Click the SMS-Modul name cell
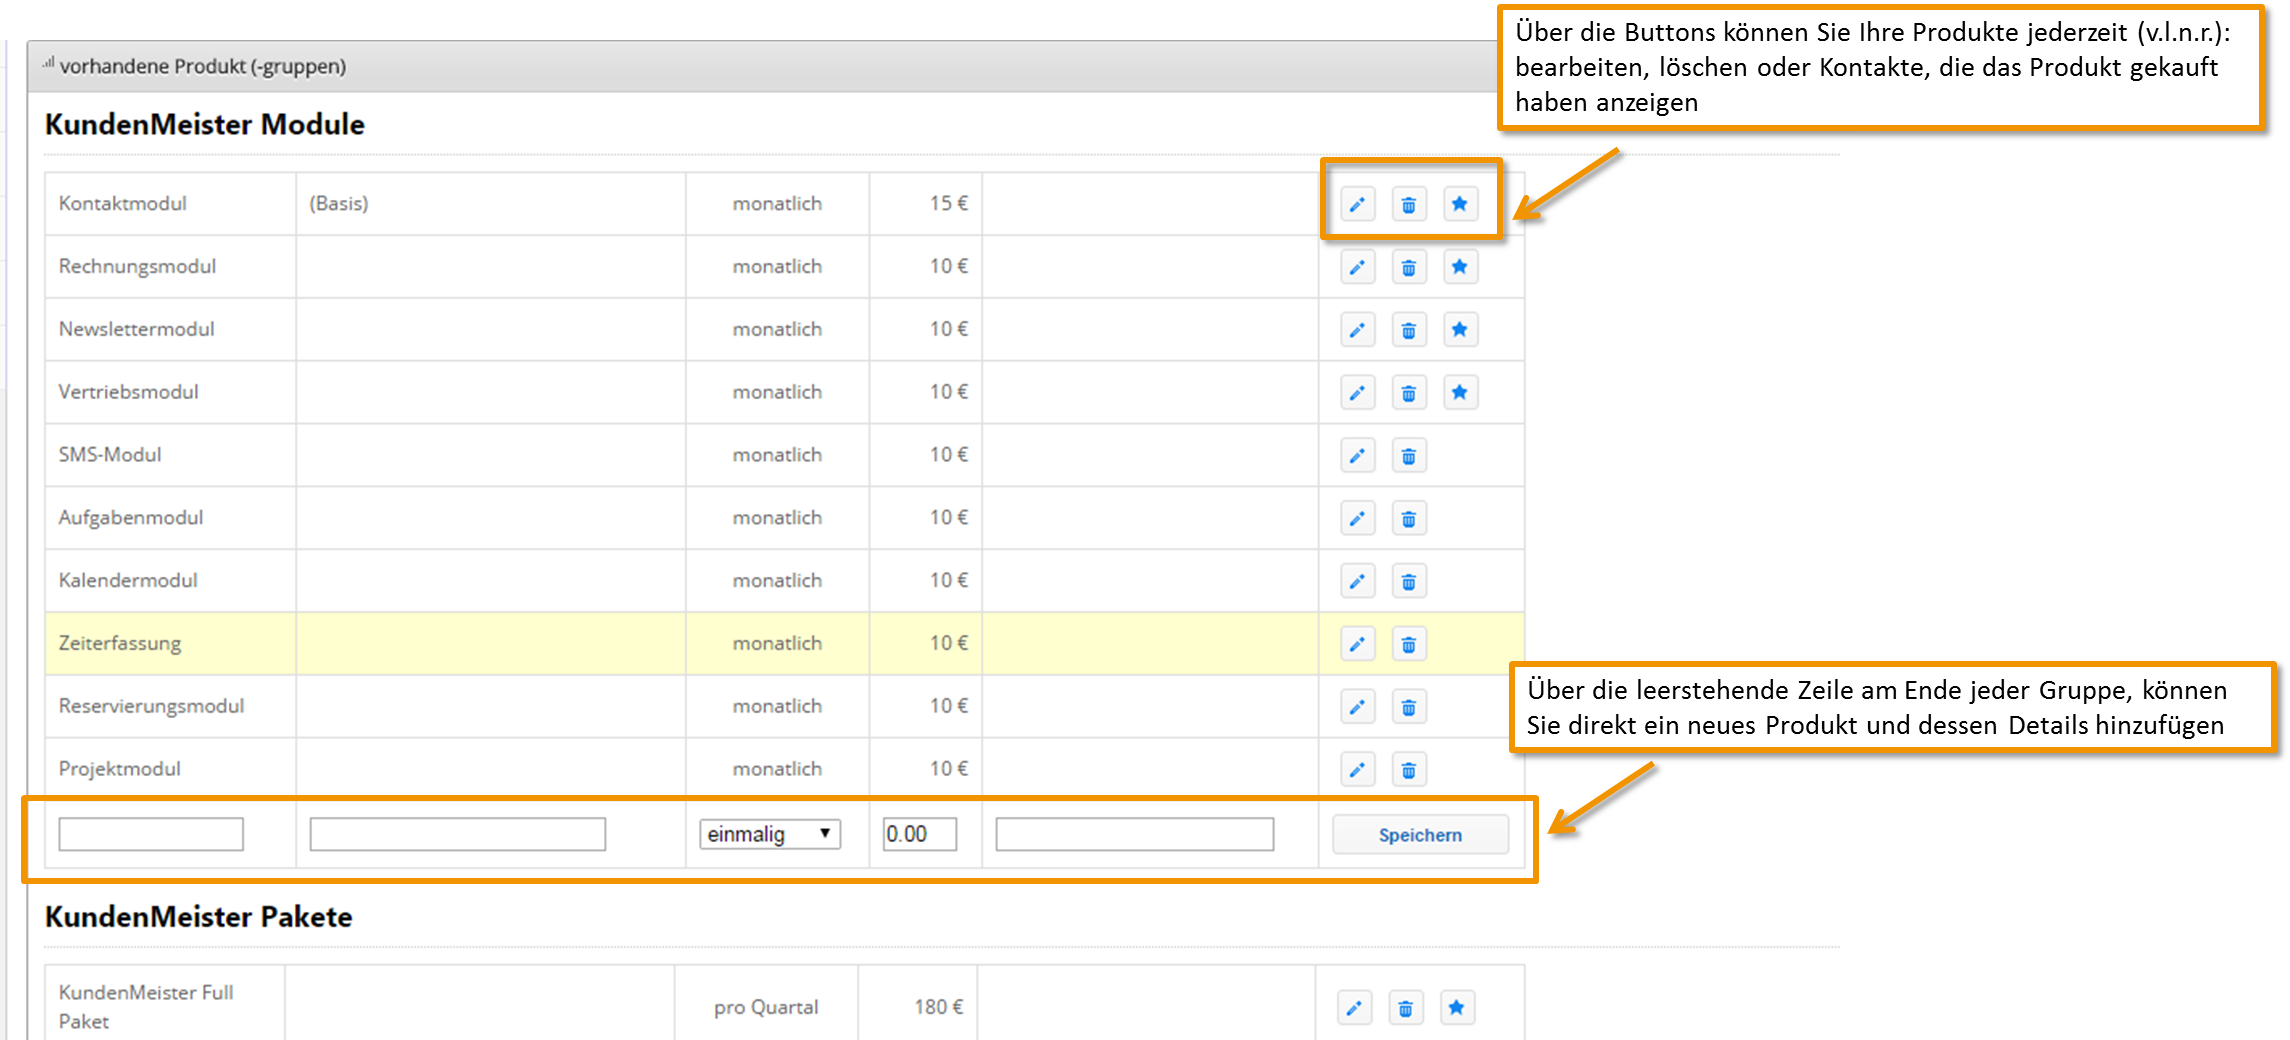 click(170, 454)
